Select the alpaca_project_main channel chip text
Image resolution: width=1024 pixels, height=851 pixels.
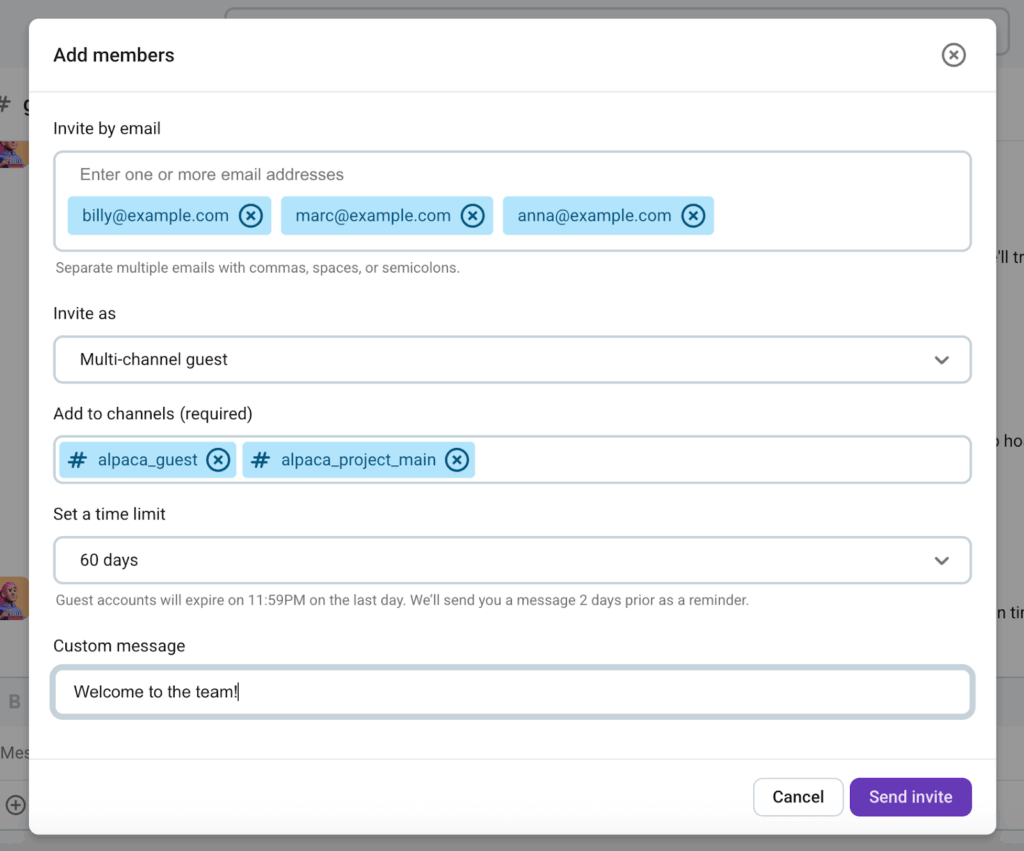358,460
